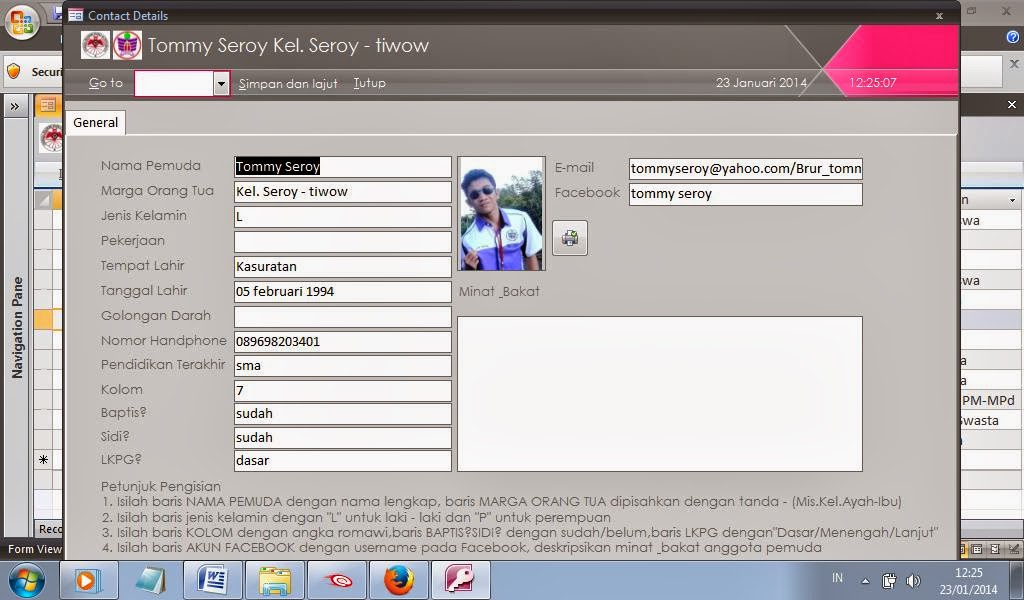Screen dimensions: 1024x600
Task: Open Windows Media Player from the taskbar
Action: click(89, 579)
